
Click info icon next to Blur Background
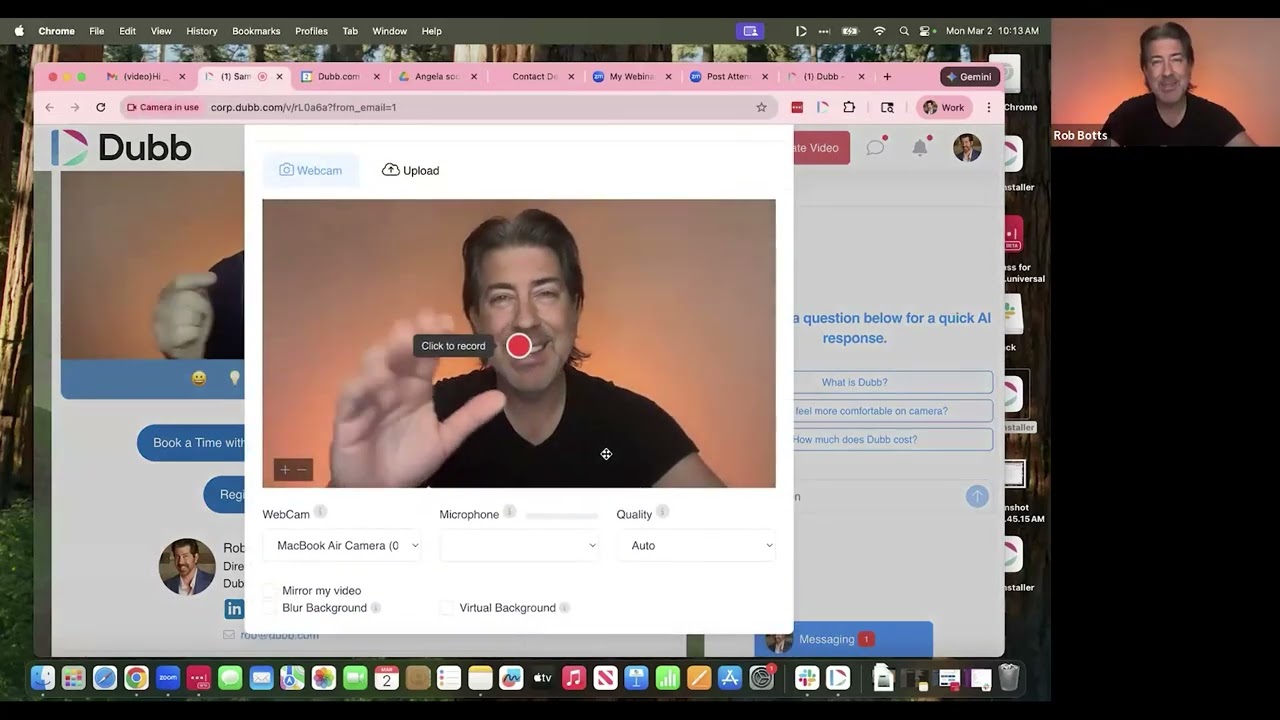[376, 608]
